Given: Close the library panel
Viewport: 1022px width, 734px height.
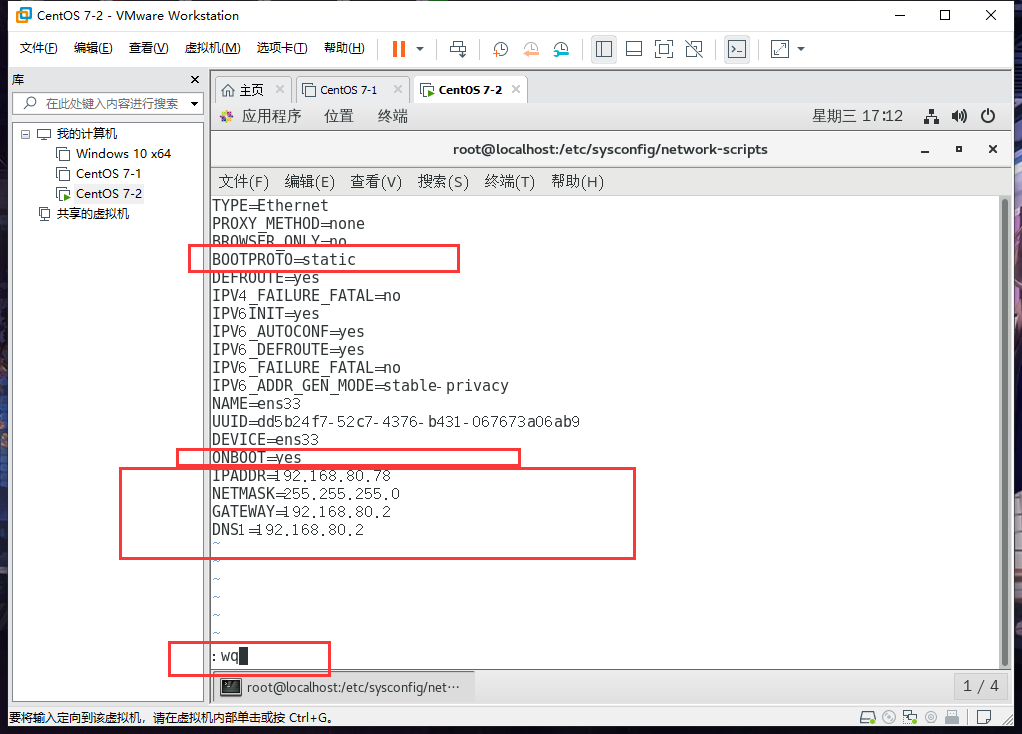Looking at the screenshot, I should click(194, 80).
